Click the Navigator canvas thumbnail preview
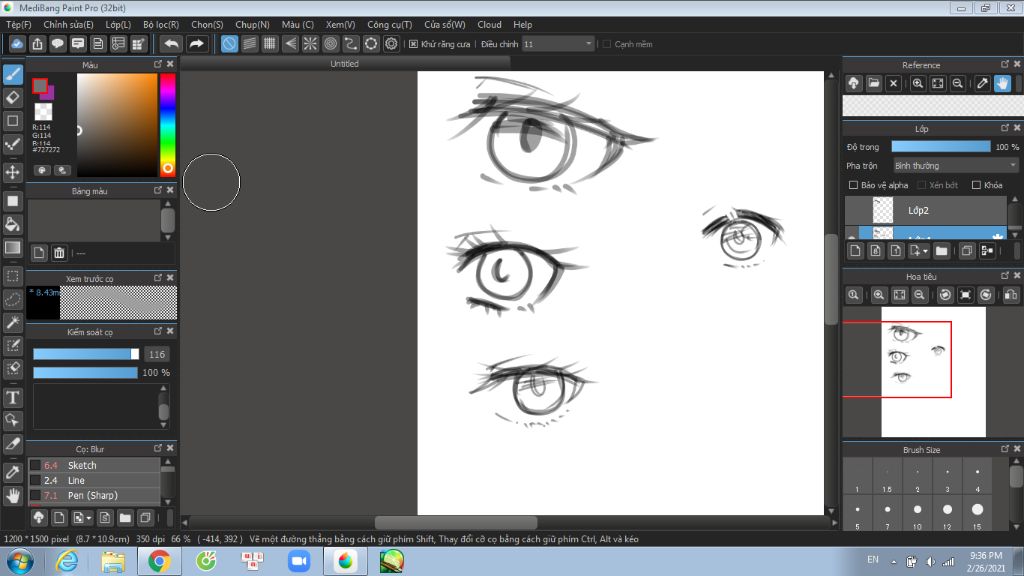The image size is (1024, 576). 933,372
